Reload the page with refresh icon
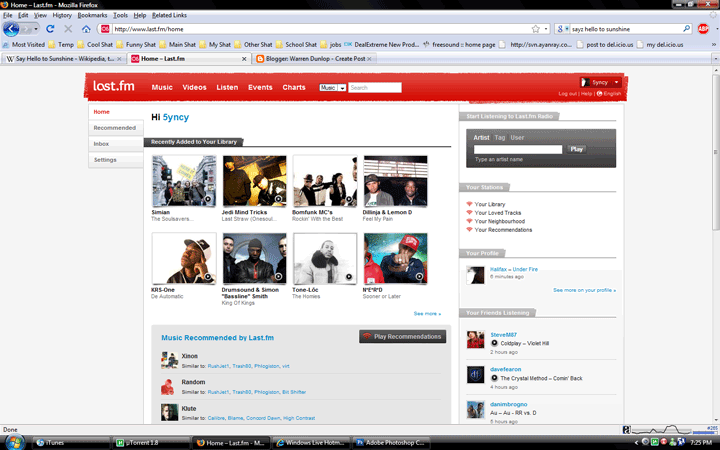 click(50, 29)
